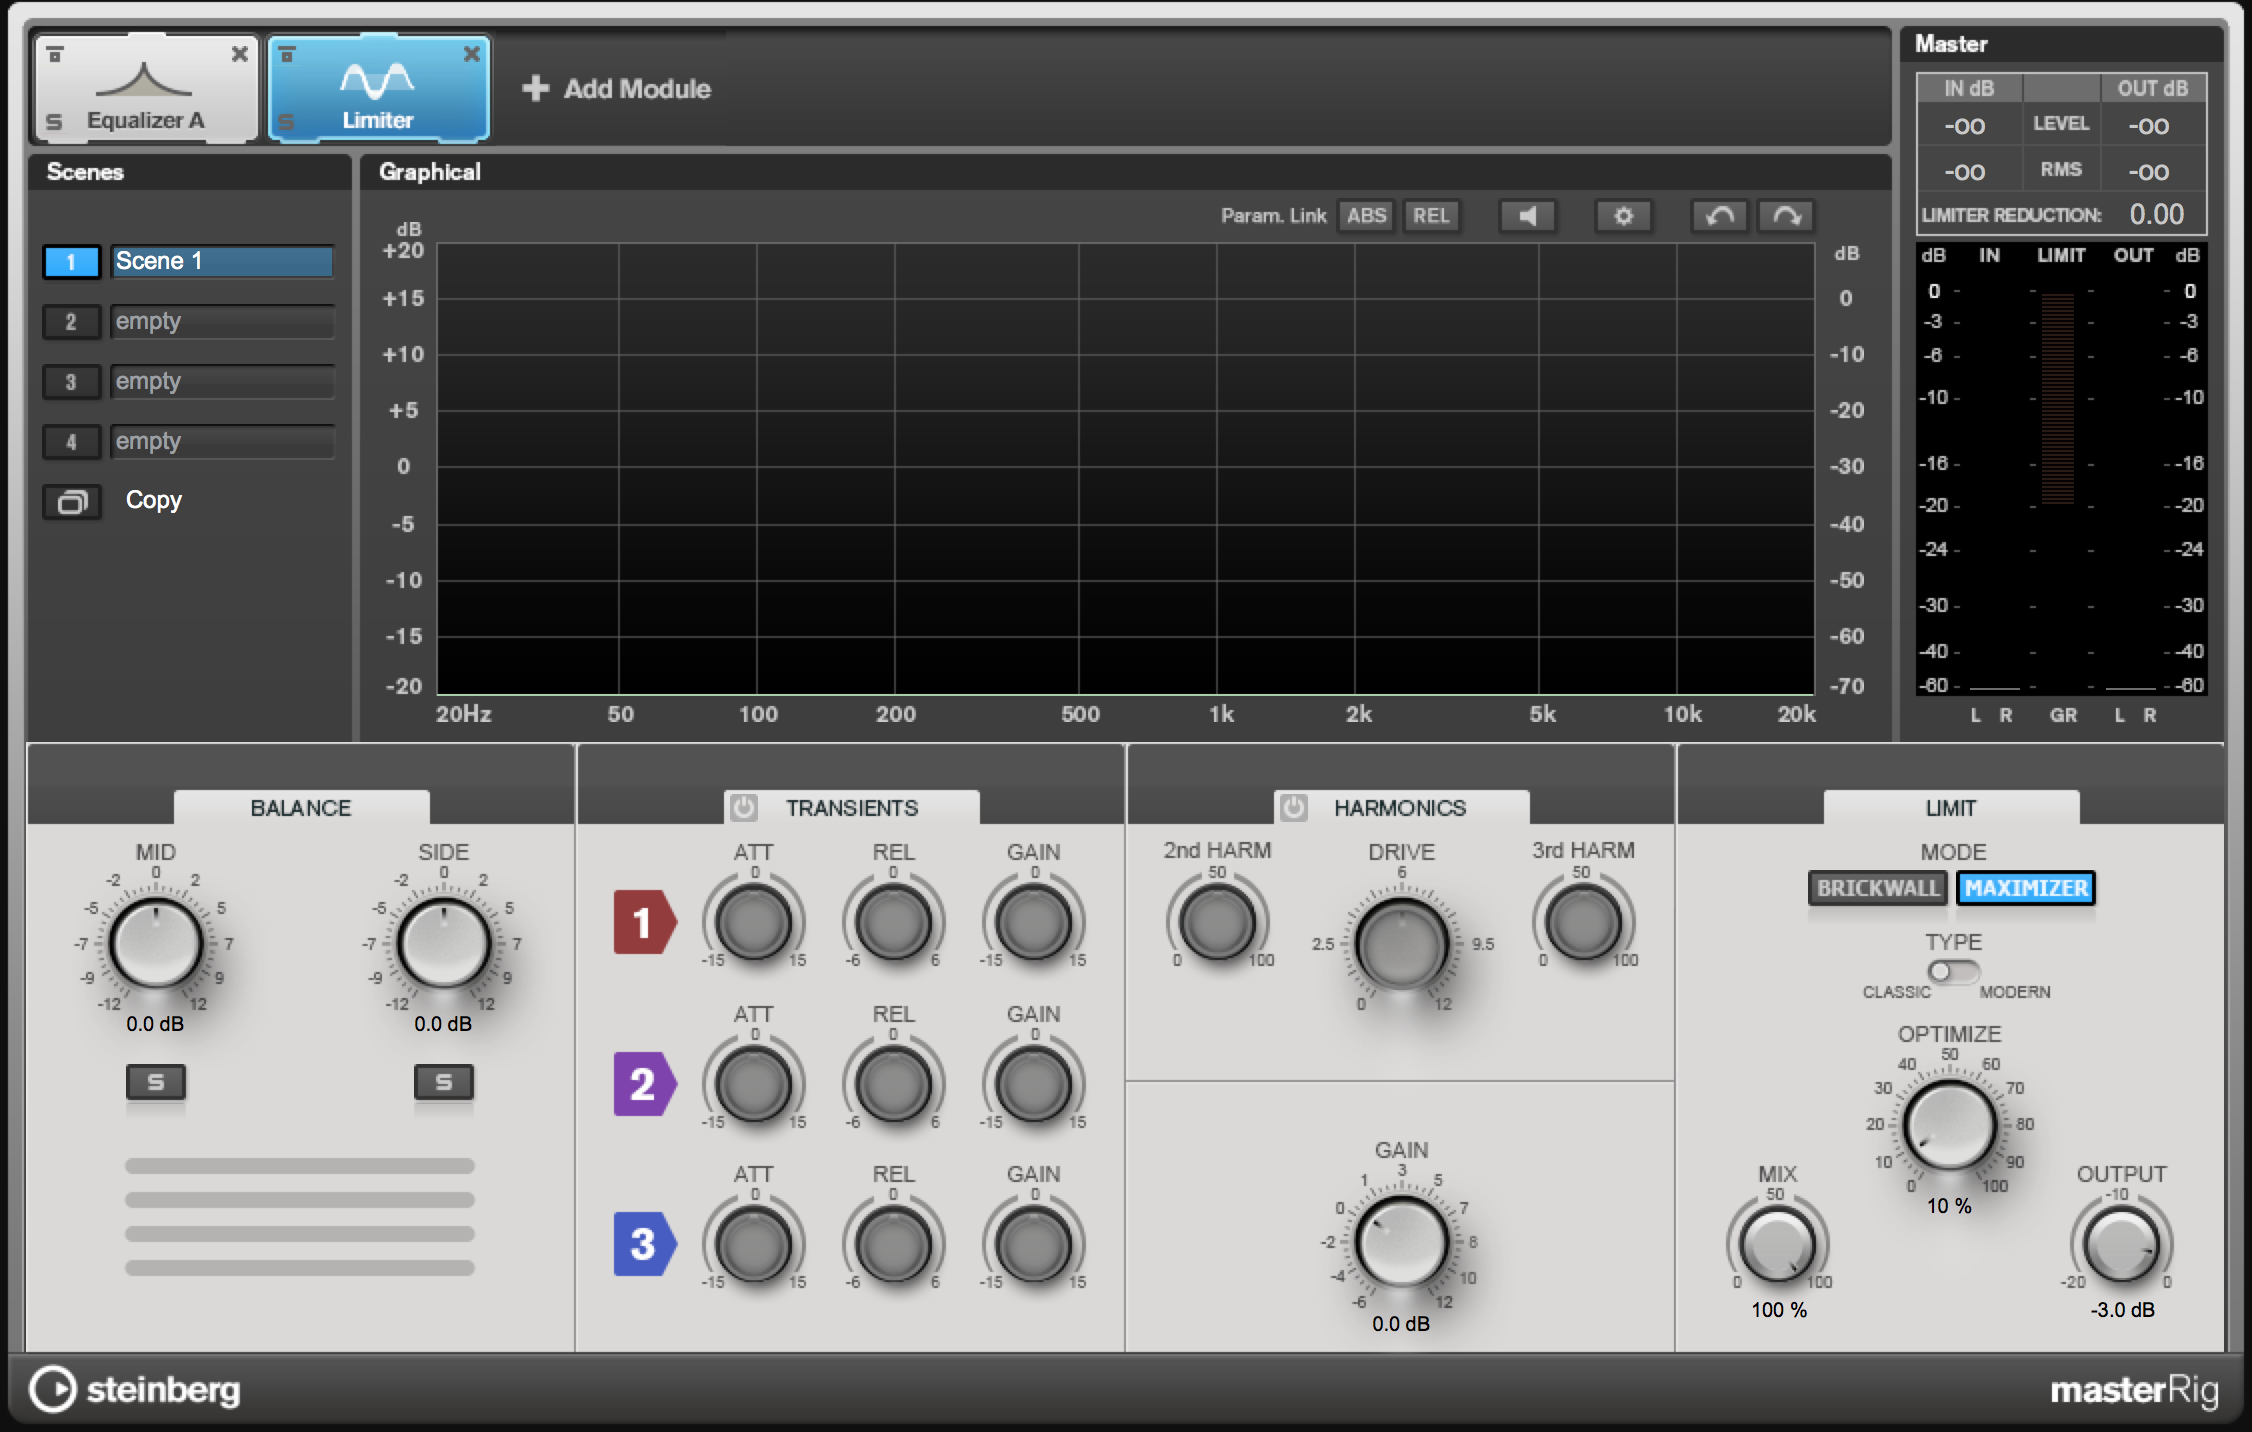The height and width of the screenshot is (1432, 2252).
Task: Open the Equalizer A module
Action: tap(145, 85)
